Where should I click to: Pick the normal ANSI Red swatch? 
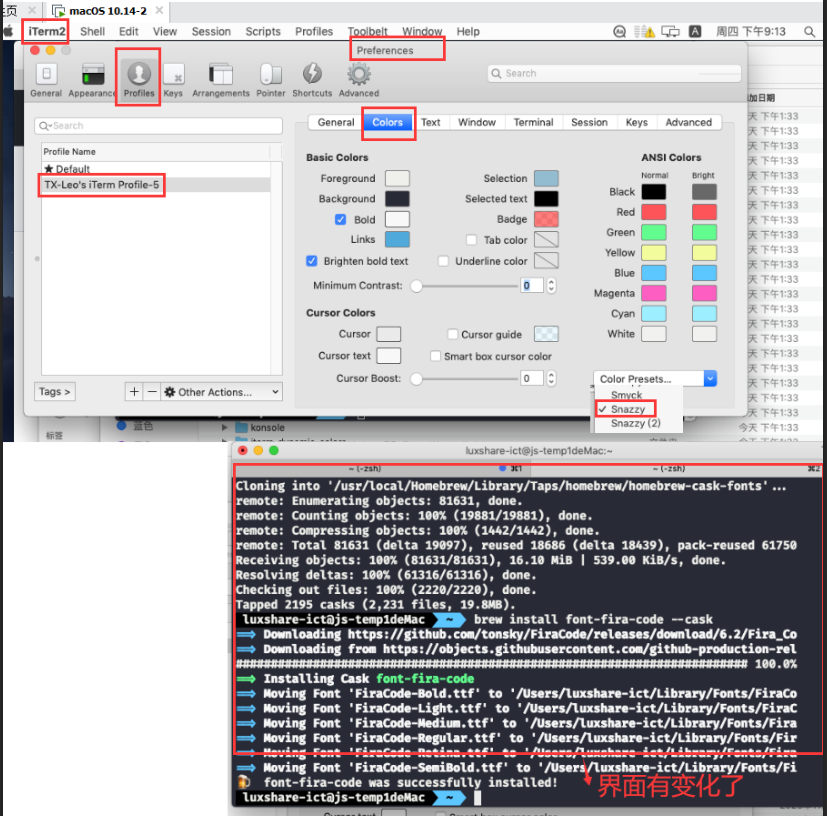653,212
